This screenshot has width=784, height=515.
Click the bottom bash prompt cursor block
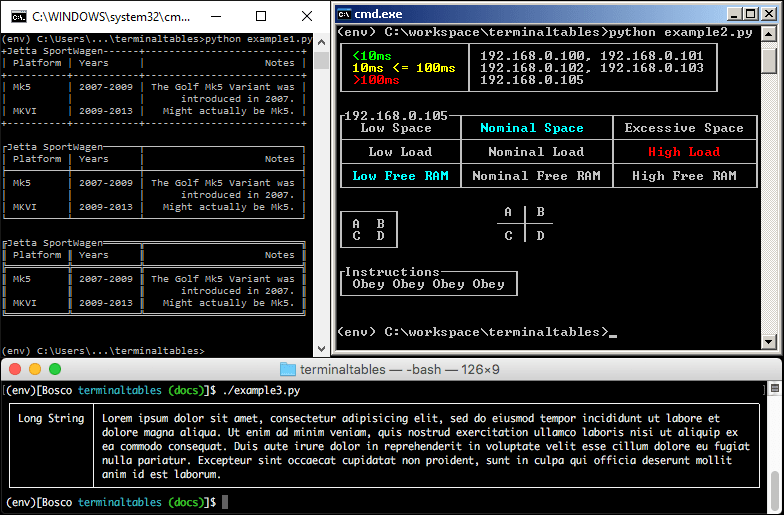pos(225,502)
